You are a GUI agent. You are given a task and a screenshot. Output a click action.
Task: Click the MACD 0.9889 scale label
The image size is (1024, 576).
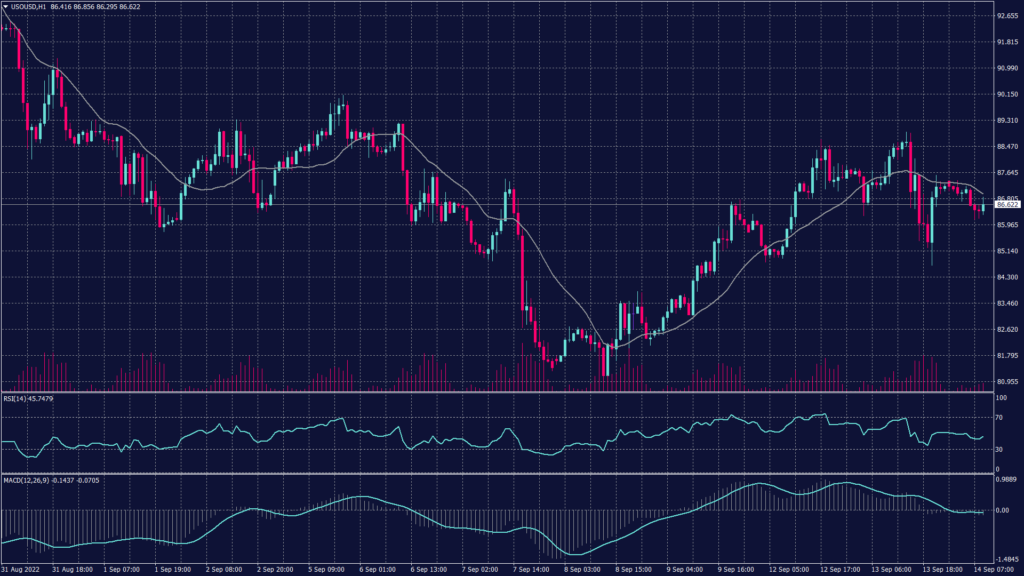click(x=1006, y=482)
